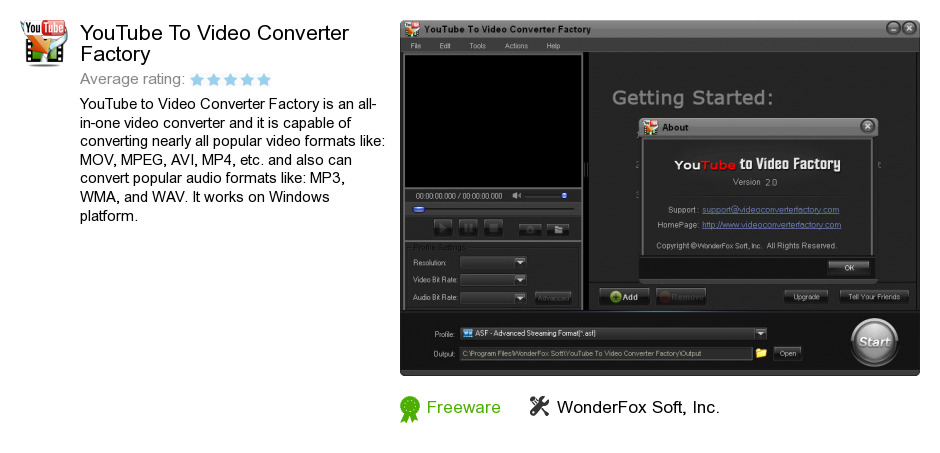Mute audio with the speaker icon
Image resolution: width=940 pixels, height=453 pixels.
click(516, 196)
